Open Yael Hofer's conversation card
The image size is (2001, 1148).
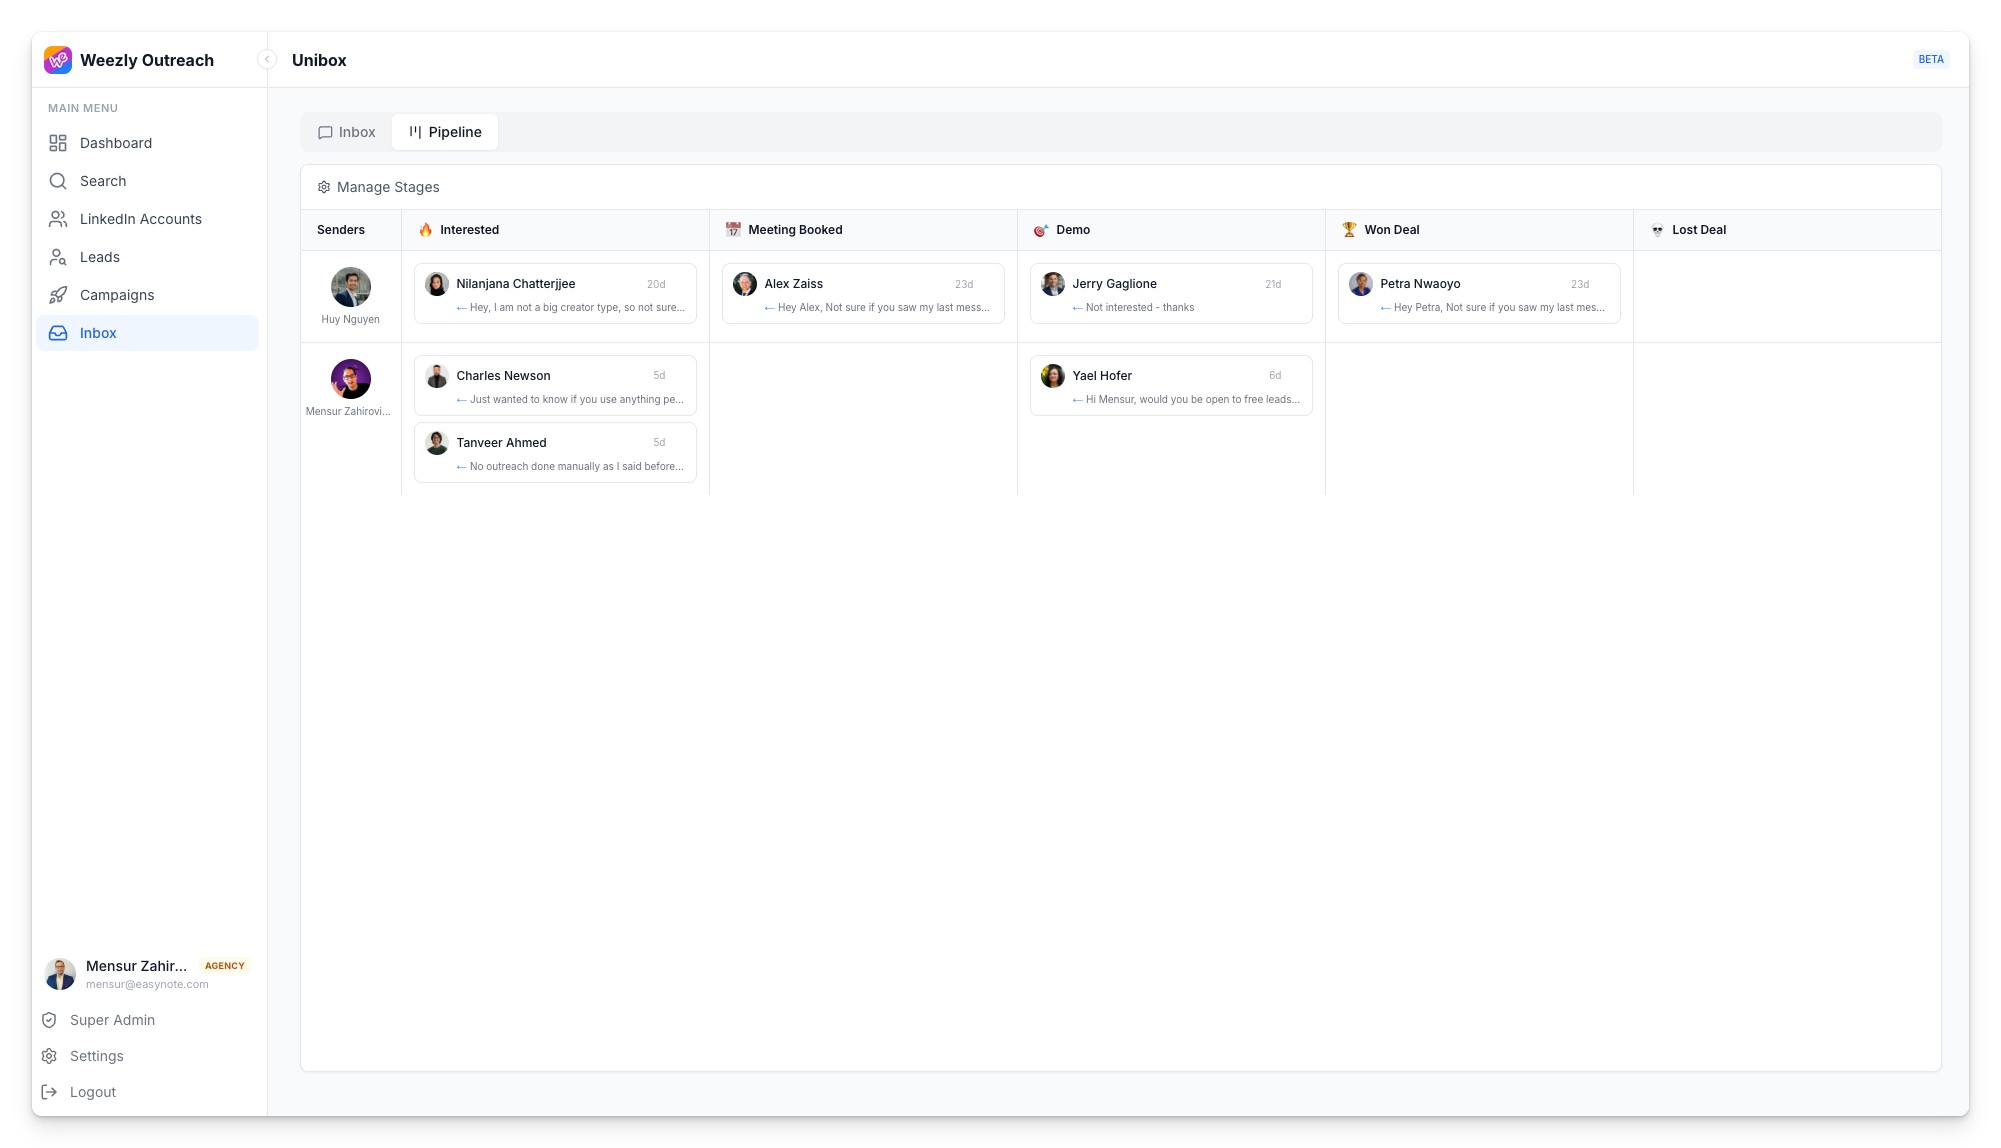pyautogui.click(x=1171, y=386)
